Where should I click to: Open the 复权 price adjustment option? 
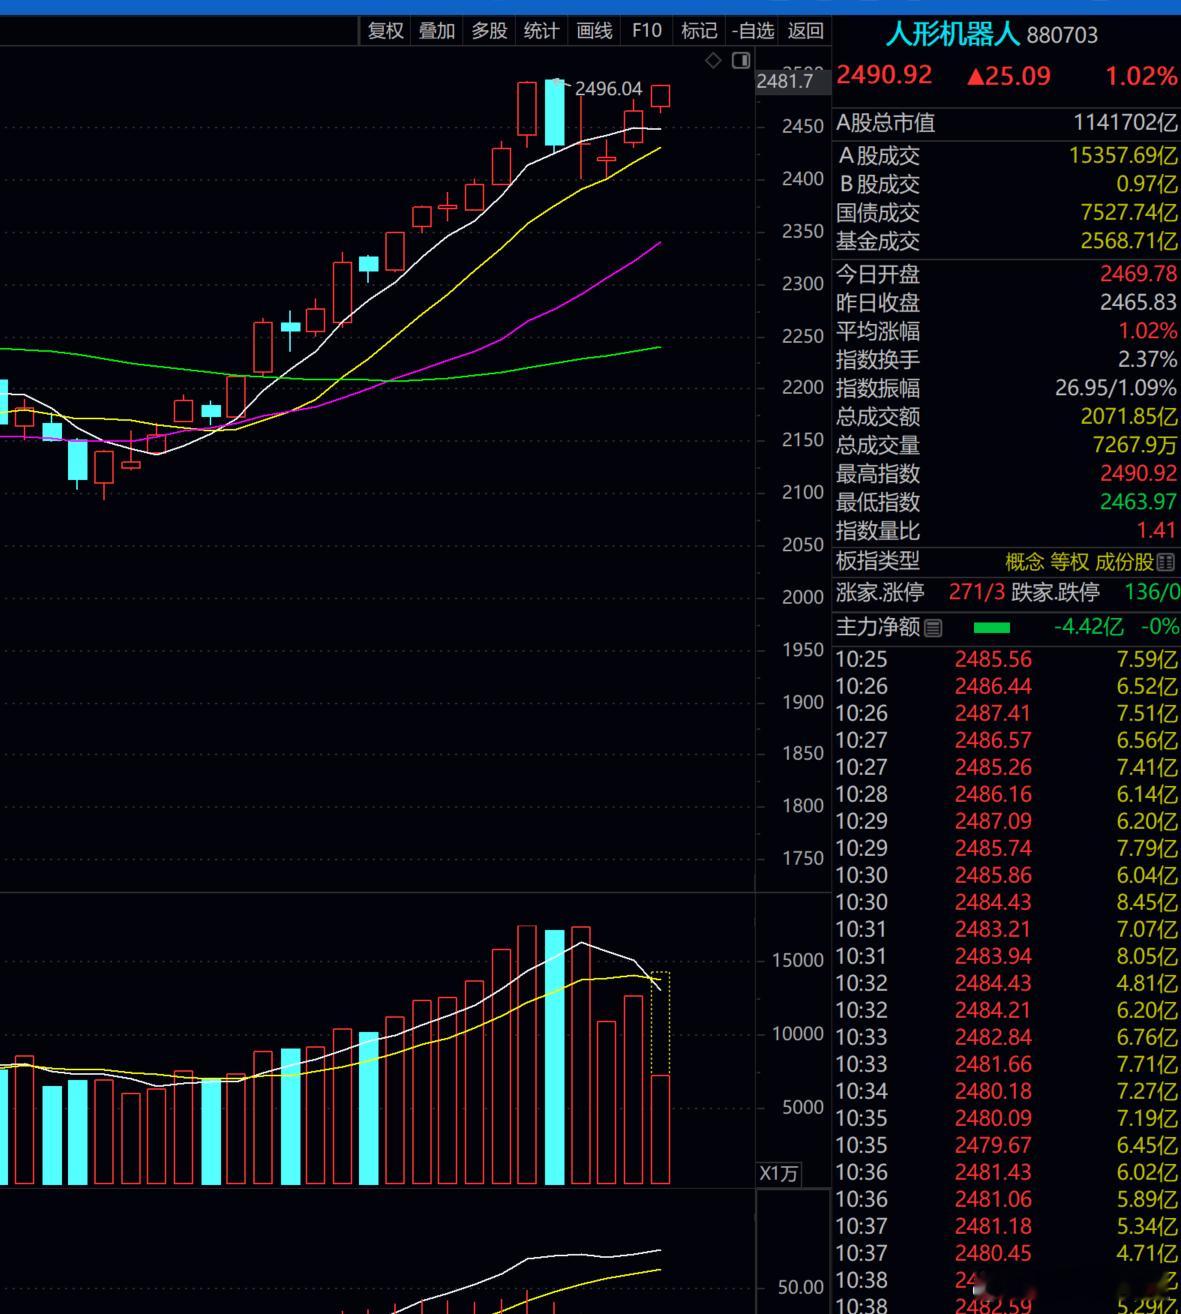pos(386,31)
